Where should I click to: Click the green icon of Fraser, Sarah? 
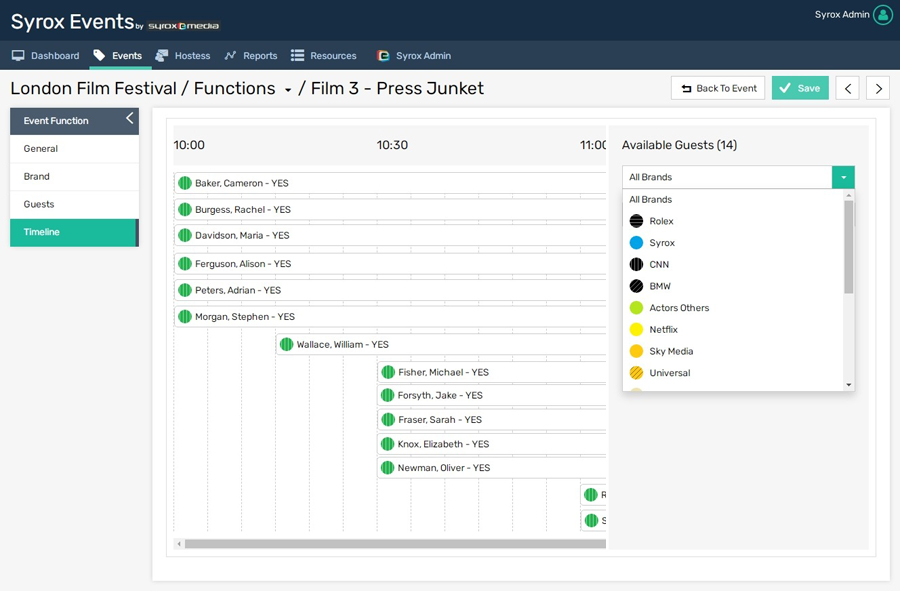[x=388, y=419]
